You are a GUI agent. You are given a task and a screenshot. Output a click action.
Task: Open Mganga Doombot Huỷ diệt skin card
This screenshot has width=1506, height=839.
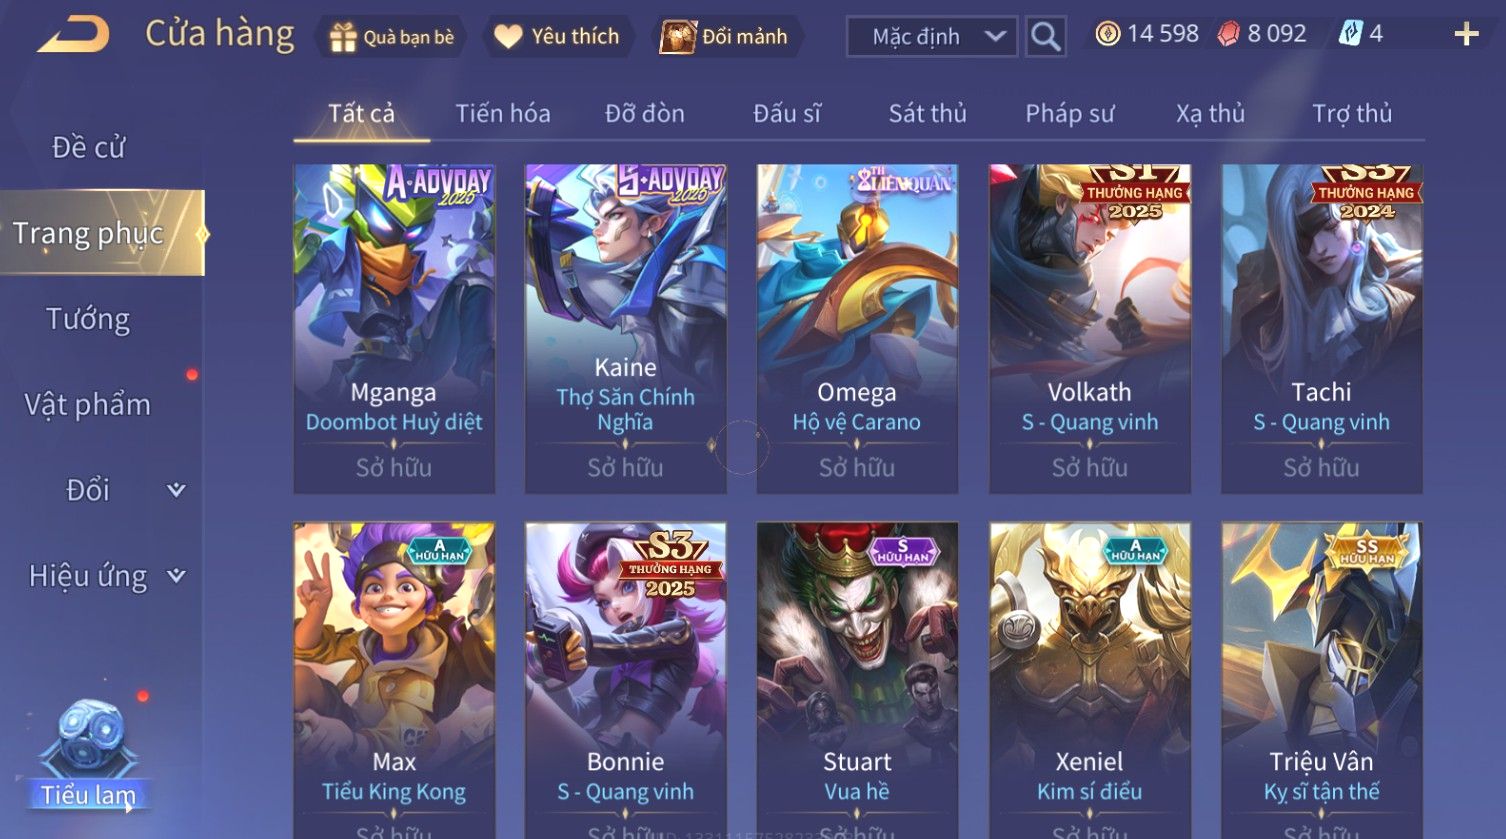pos(394,329)
